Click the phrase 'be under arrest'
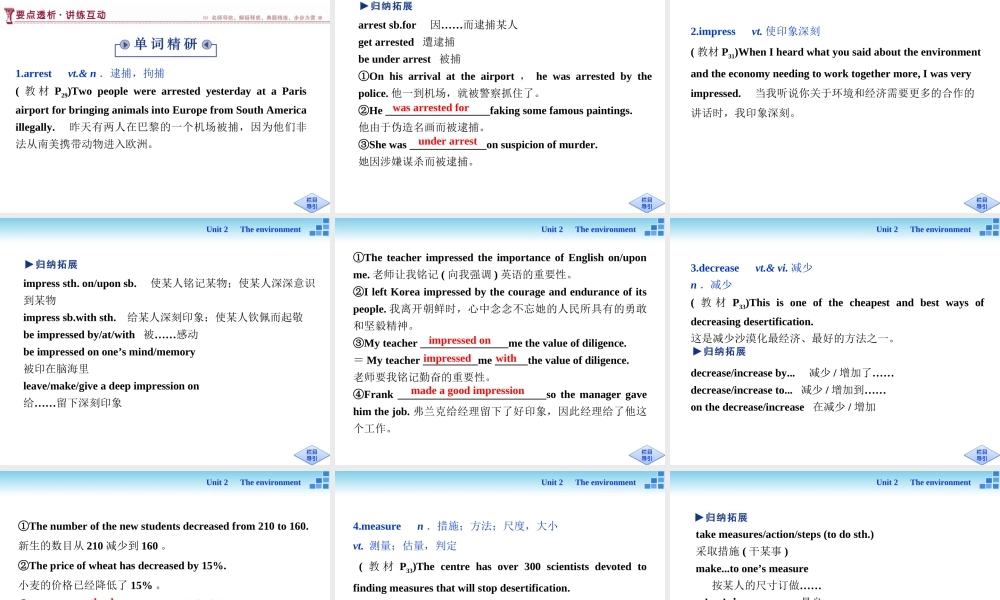 394,59
